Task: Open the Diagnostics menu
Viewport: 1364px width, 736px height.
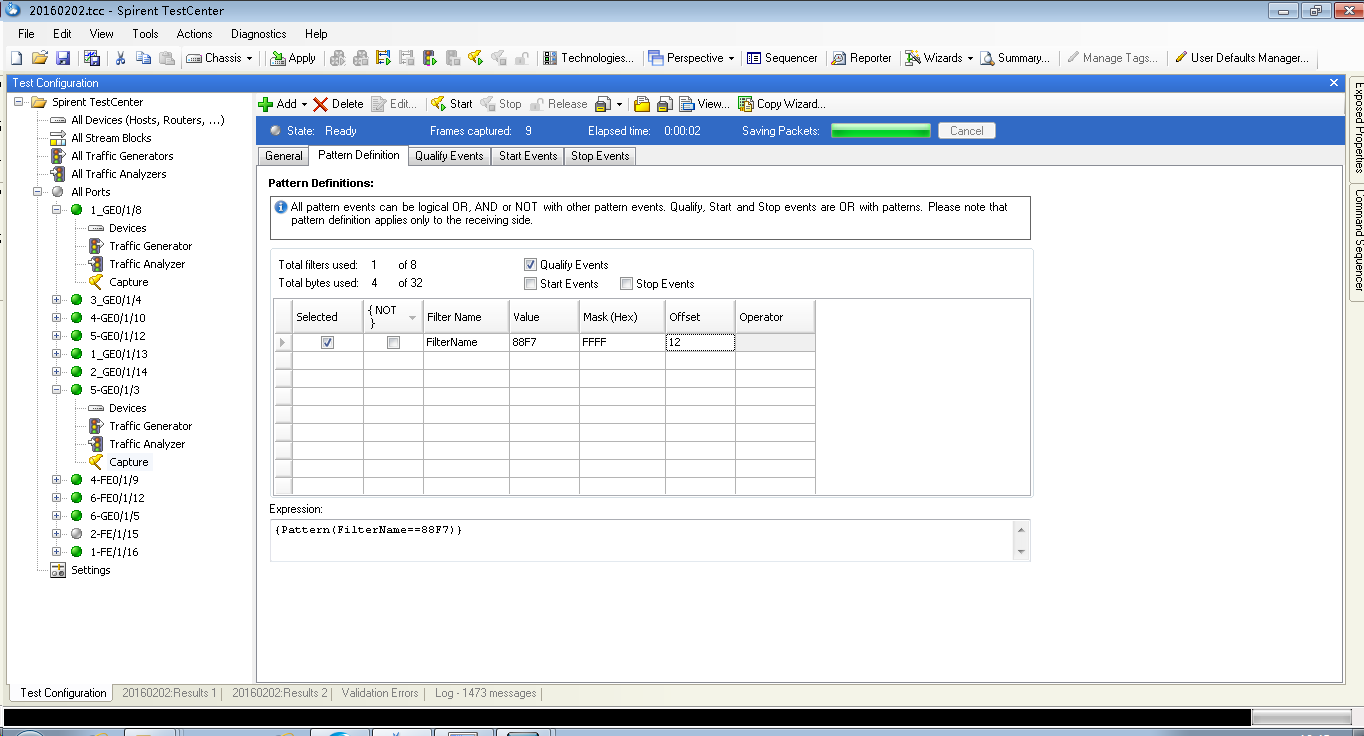Action: click(258, 34)
